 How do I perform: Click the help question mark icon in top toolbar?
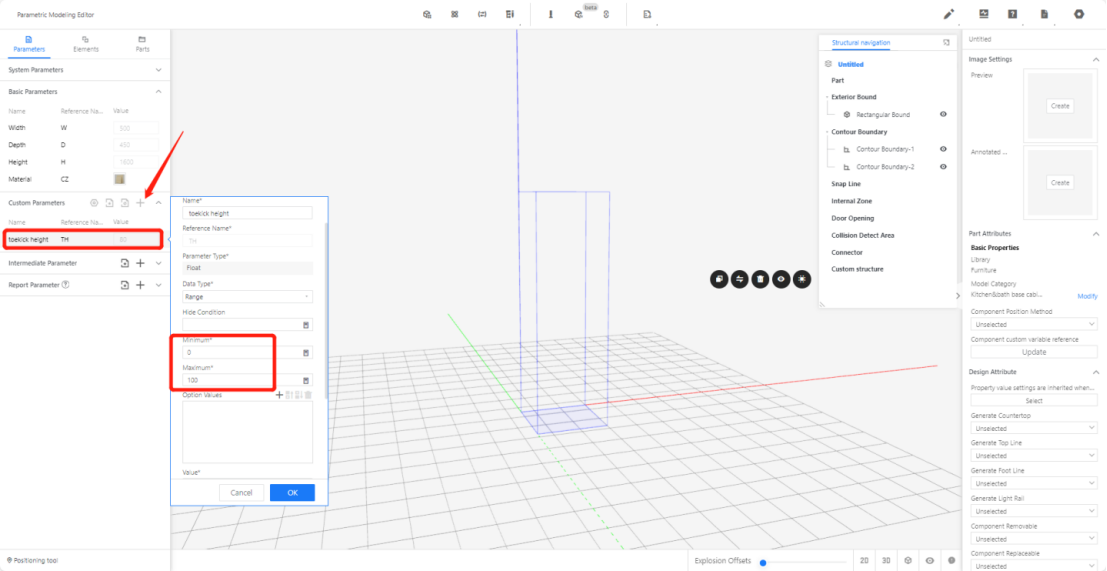[1013, 14]
